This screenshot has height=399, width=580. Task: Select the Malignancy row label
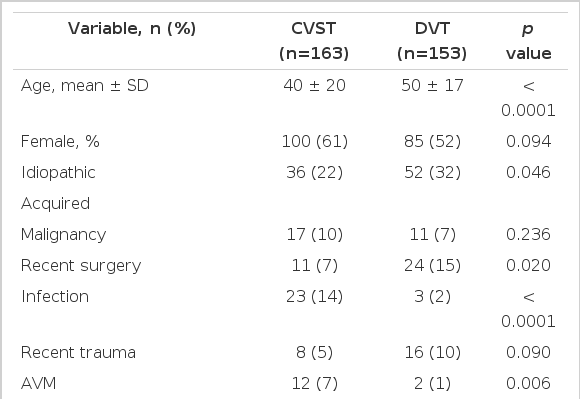63,234
